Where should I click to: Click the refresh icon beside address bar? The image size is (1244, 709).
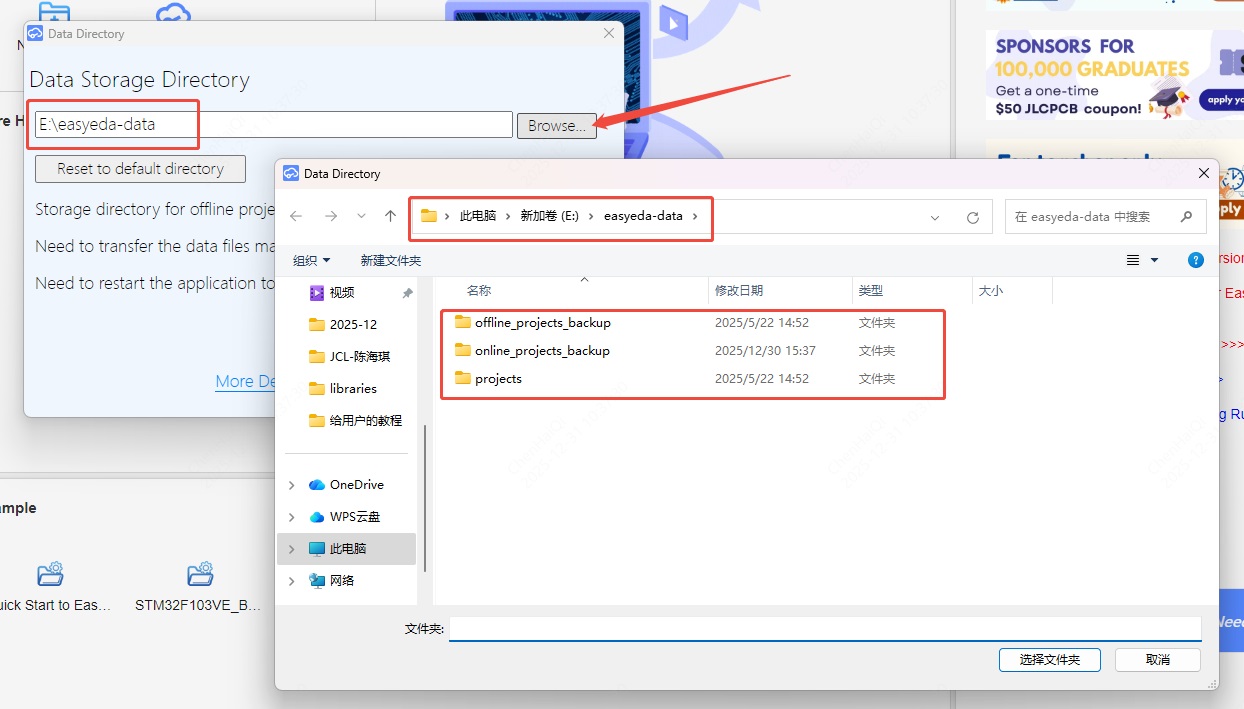click(972, 217)
